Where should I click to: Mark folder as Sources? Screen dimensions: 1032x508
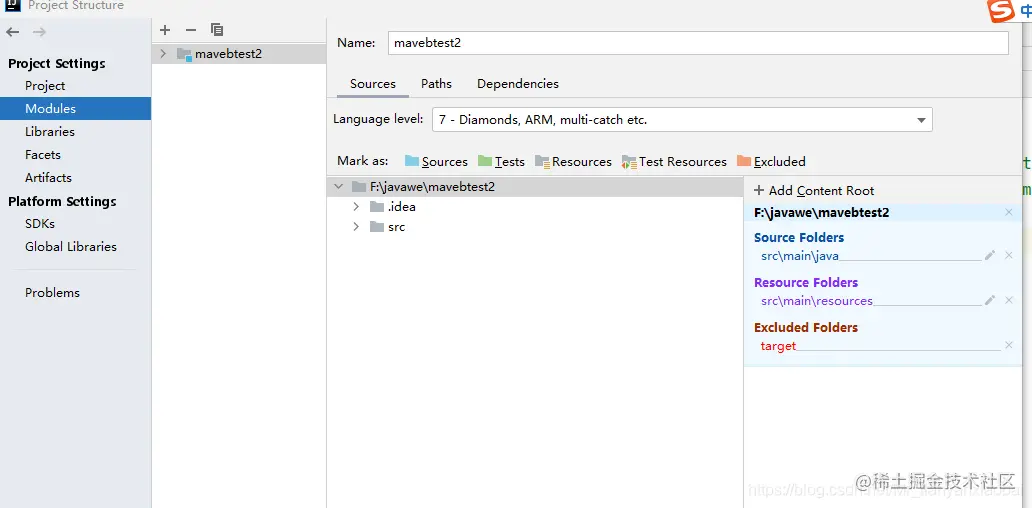coord(436,161)
